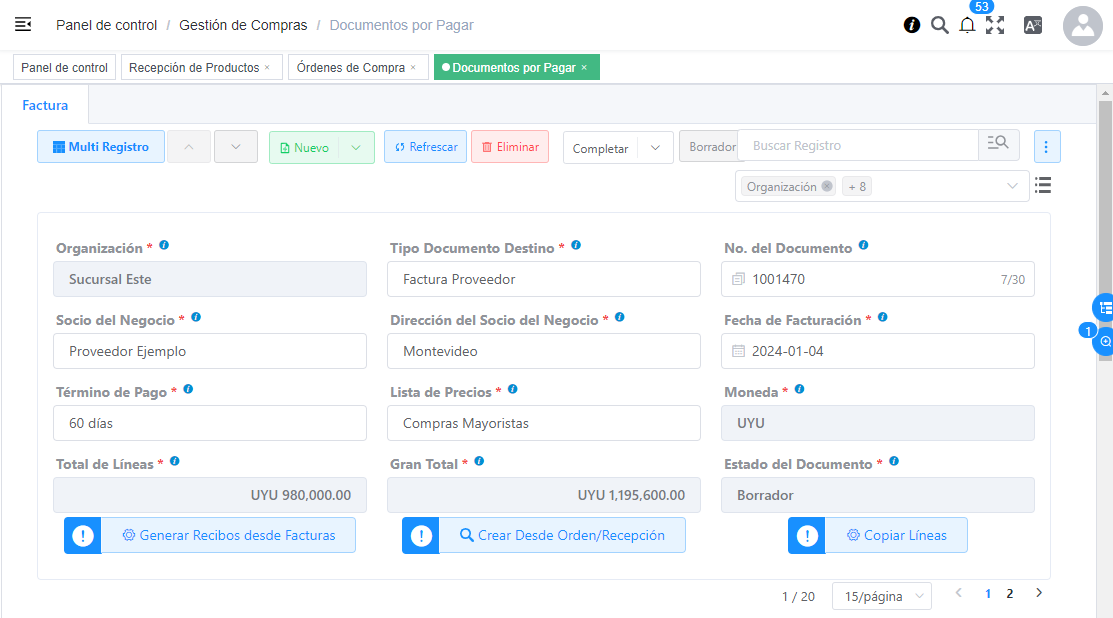
Task: Open the language translation icon
Action: [1033, 26]
